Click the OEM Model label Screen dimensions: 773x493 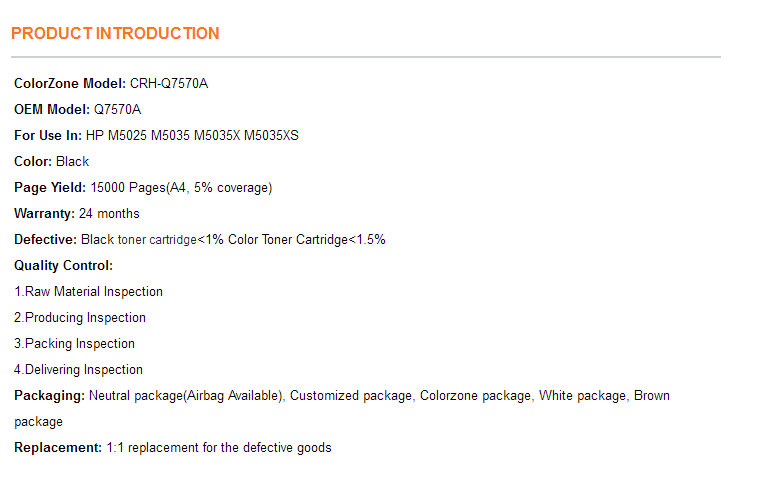52,109
